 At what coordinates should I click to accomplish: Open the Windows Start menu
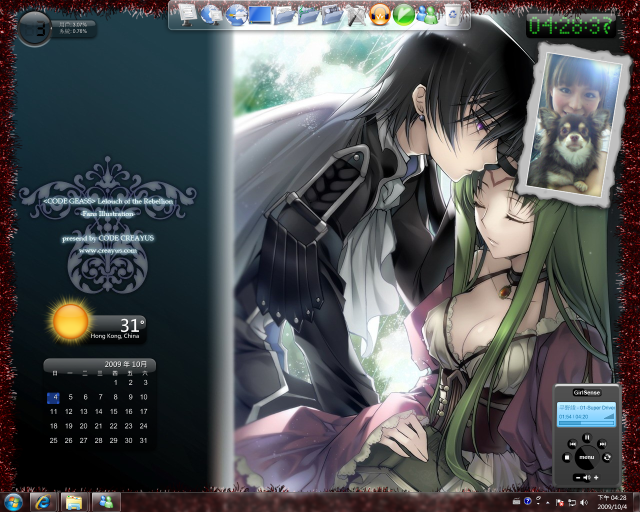[x=14, y=500]
